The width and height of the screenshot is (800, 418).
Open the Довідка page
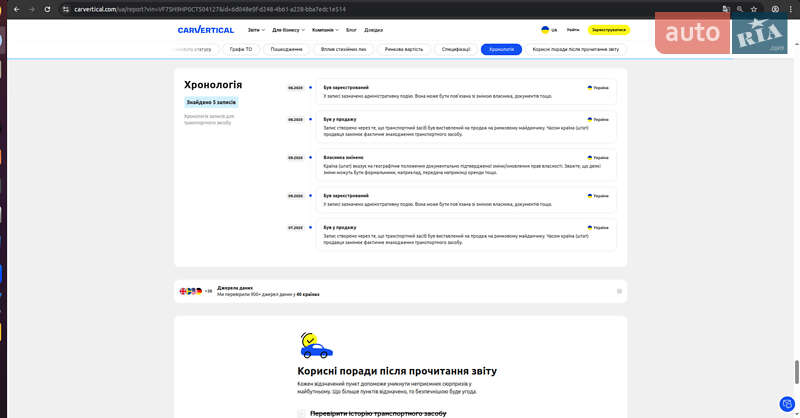(373, 31)
